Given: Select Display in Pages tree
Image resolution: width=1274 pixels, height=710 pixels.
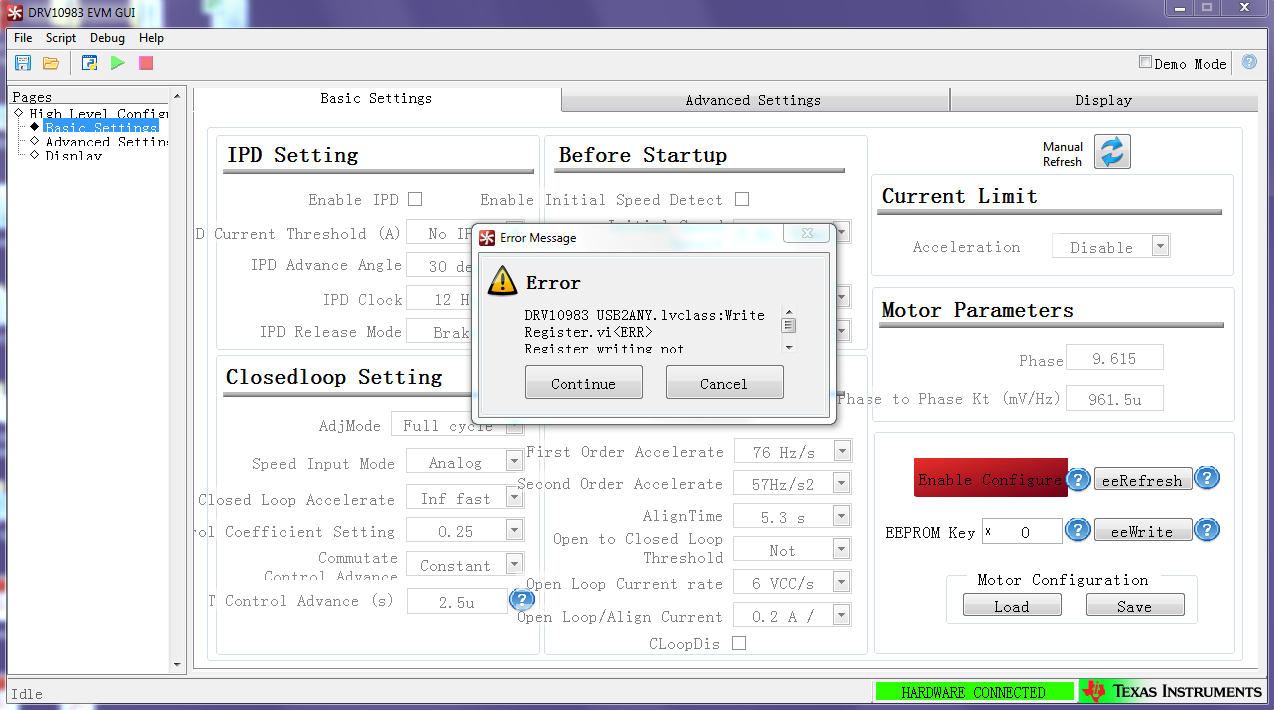Looking at the screenshot, I should [73, 155].
